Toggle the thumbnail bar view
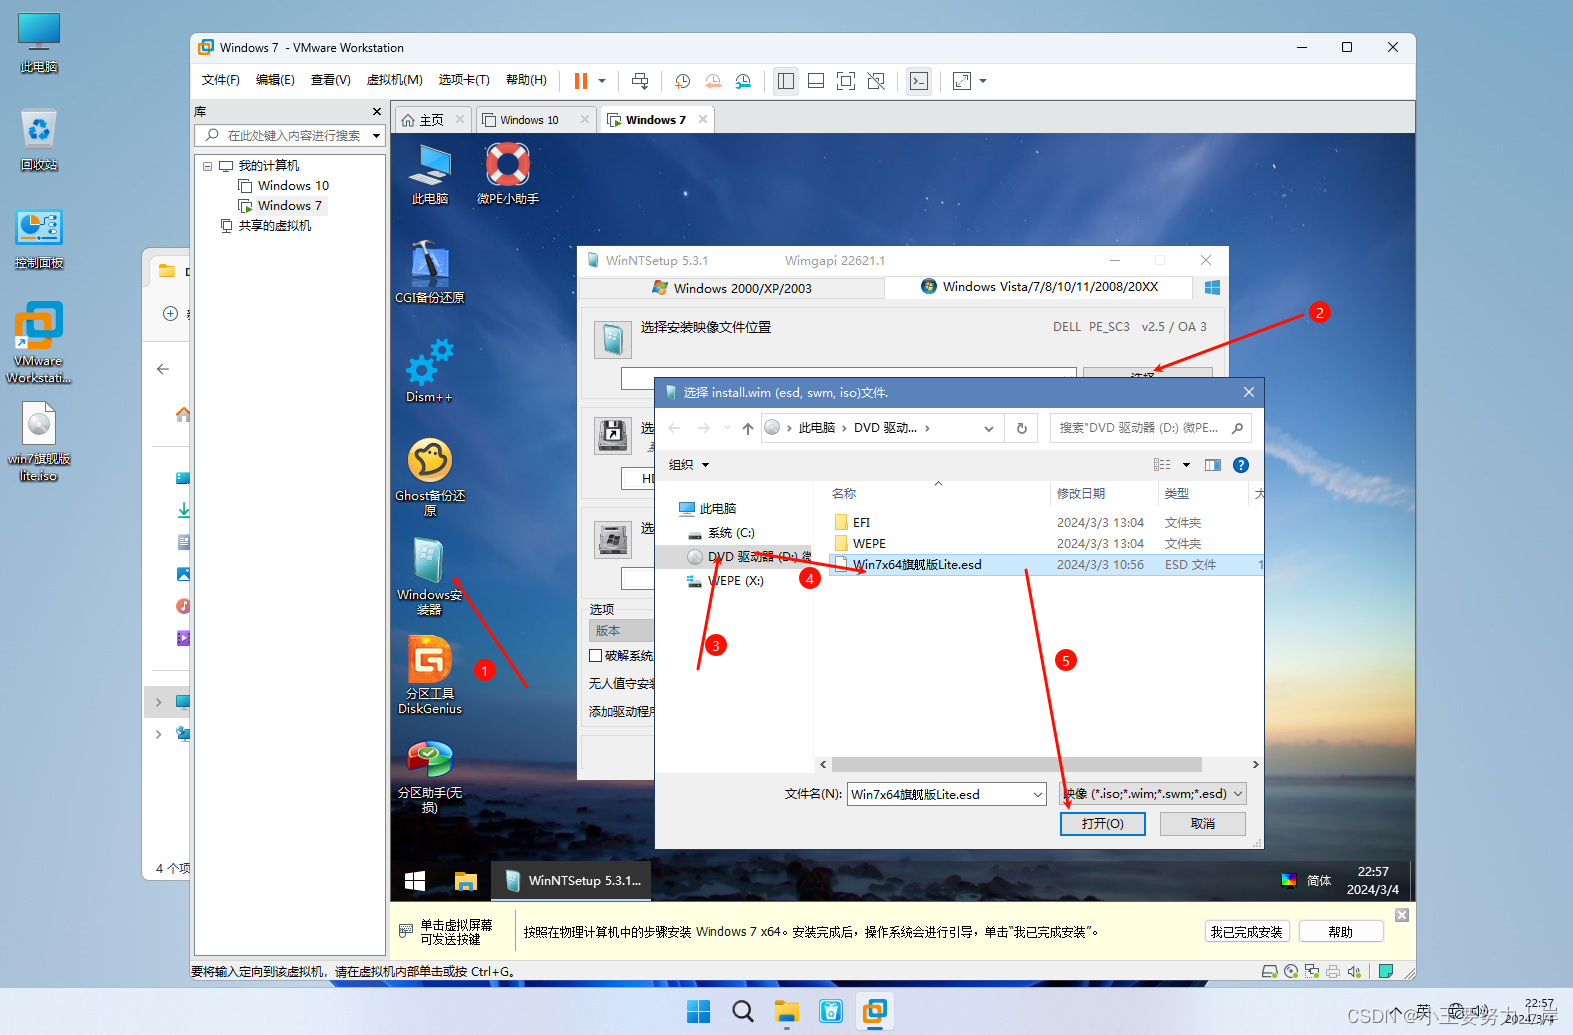The width and height of the screenshot is (1573, 1035). [x=816, y=81]
